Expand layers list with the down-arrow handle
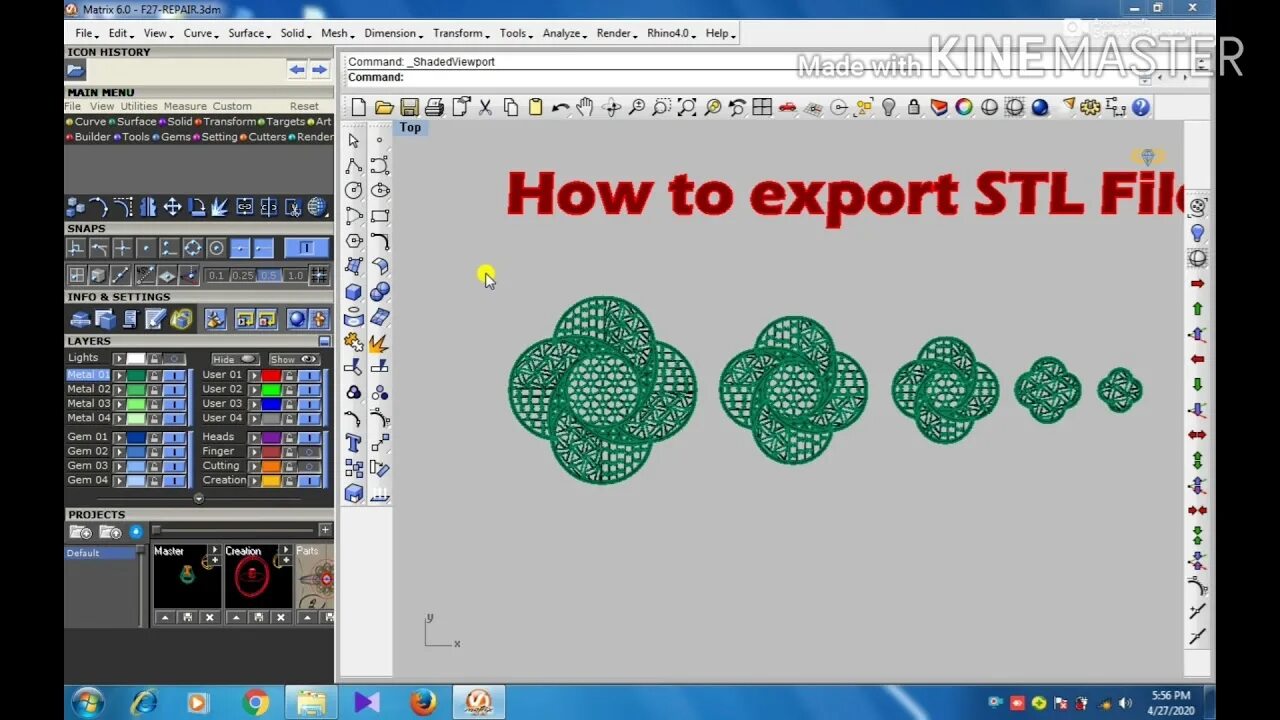Image resolution: width=1280 pixels, height=720 pixels. click(198, 498)
